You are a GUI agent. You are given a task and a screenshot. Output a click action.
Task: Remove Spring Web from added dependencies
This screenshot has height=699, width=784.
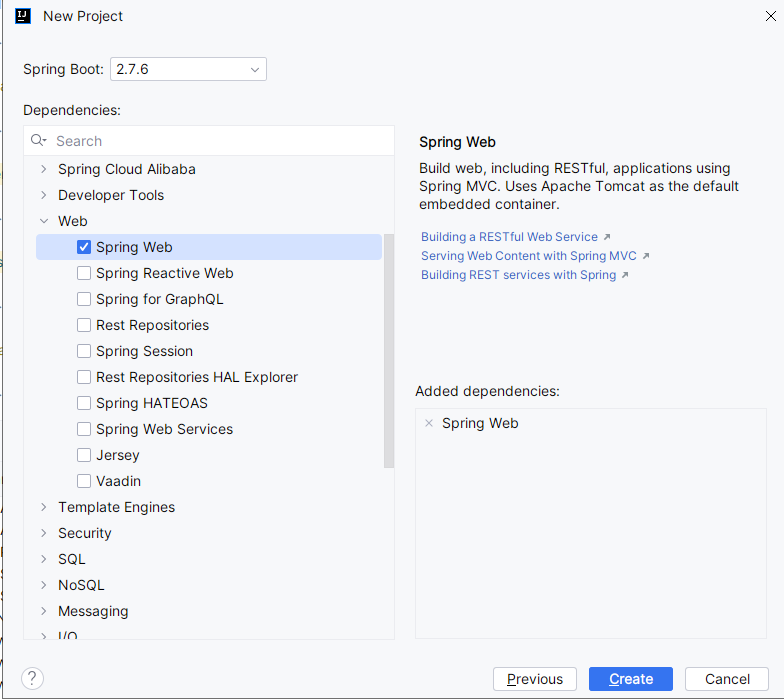click(x=428, y=423)
